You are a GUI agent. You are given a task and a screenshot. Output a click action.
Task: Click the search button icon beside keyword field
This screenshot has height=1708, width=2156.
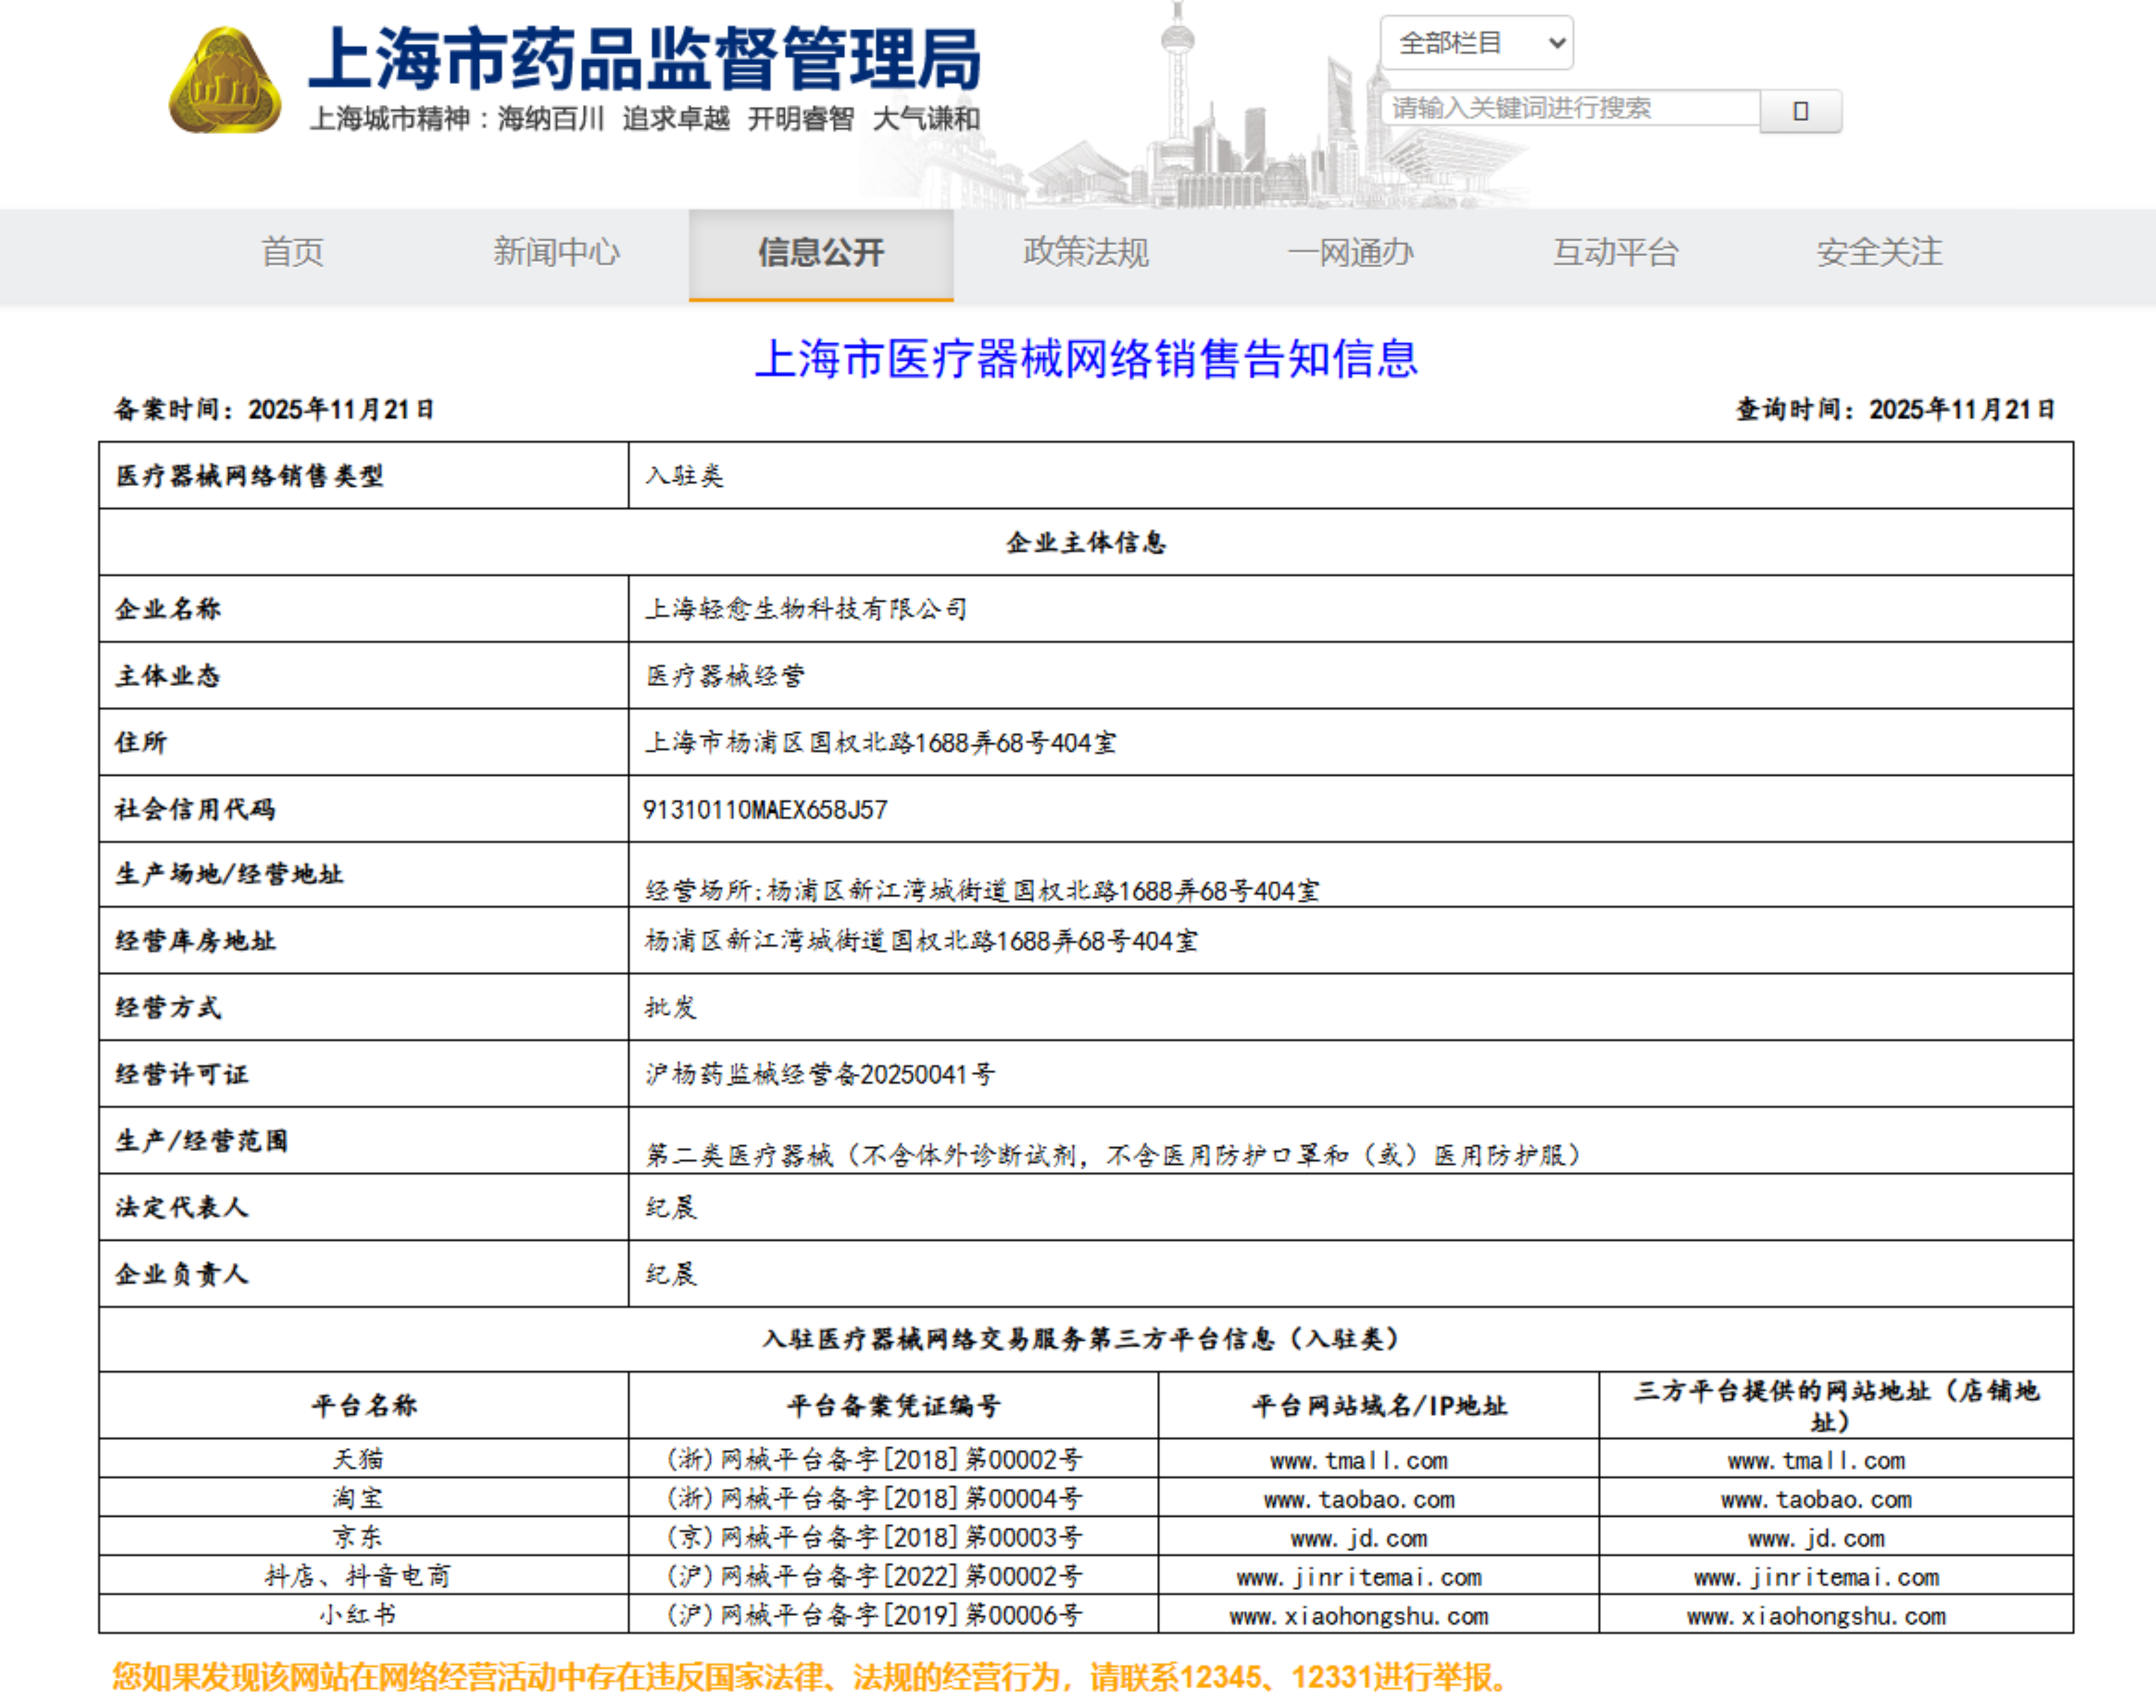(x=1800, y=110)
